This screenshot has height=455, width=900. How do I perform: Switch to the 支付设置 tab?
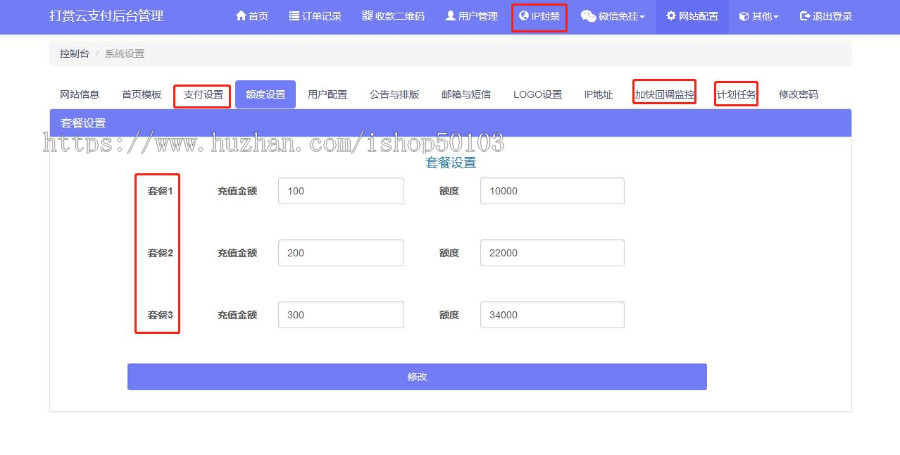(x=203, y=95)
